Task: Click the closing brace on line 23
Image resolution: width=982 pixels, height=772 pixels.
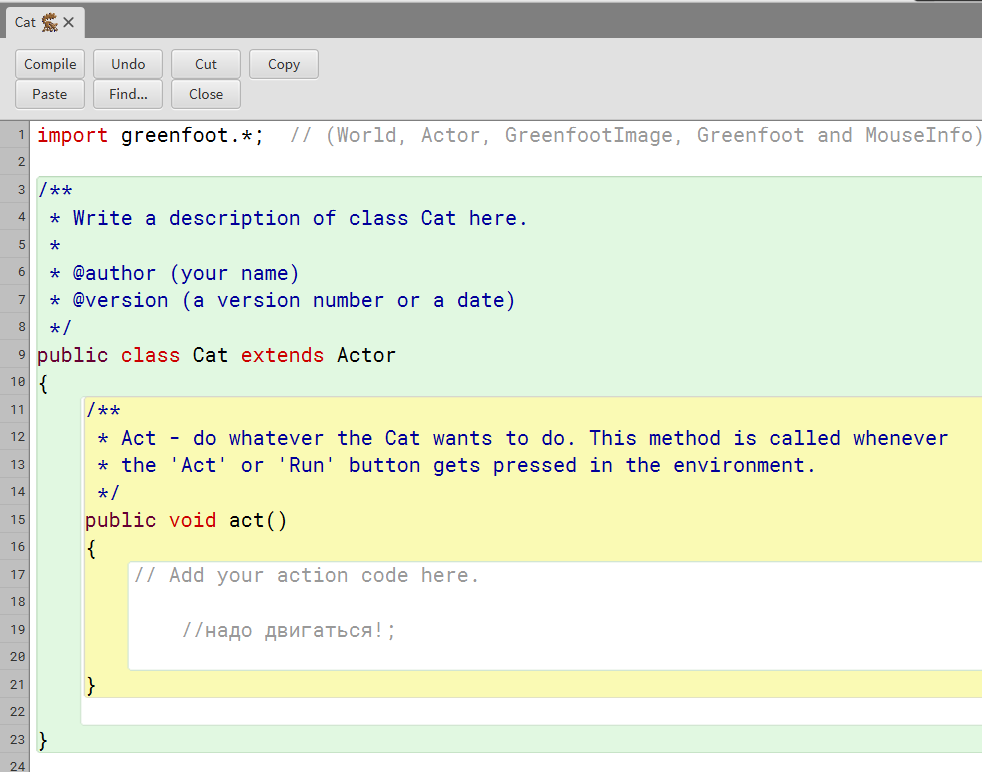Action: click(x=43, y=741)
